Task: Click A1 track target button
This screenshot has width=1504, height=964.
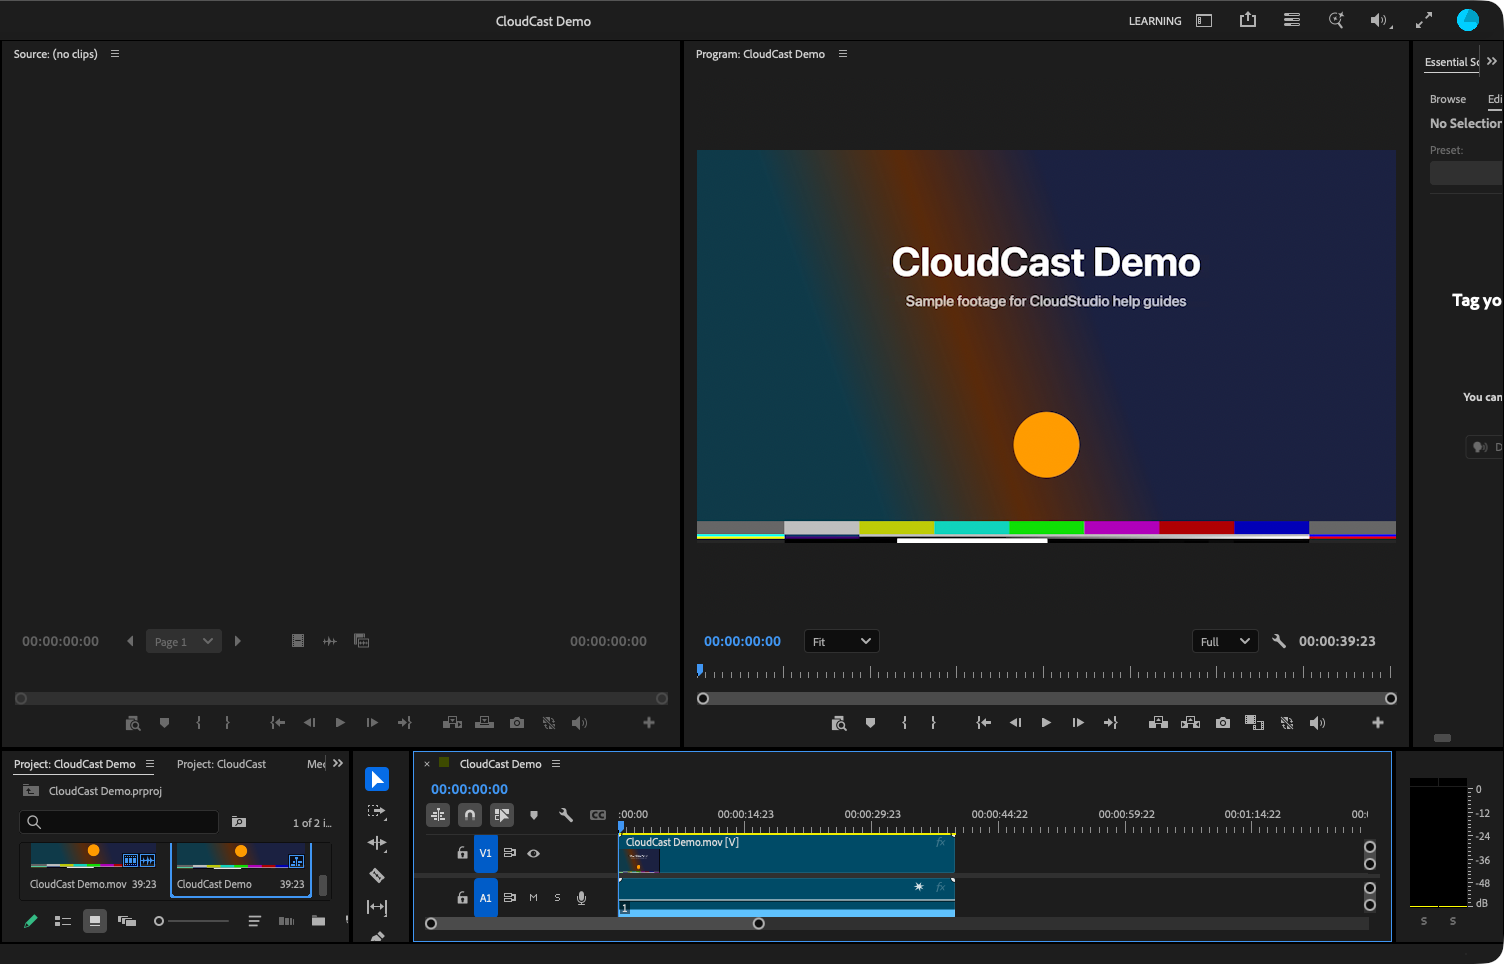Action: pos(485,898)
